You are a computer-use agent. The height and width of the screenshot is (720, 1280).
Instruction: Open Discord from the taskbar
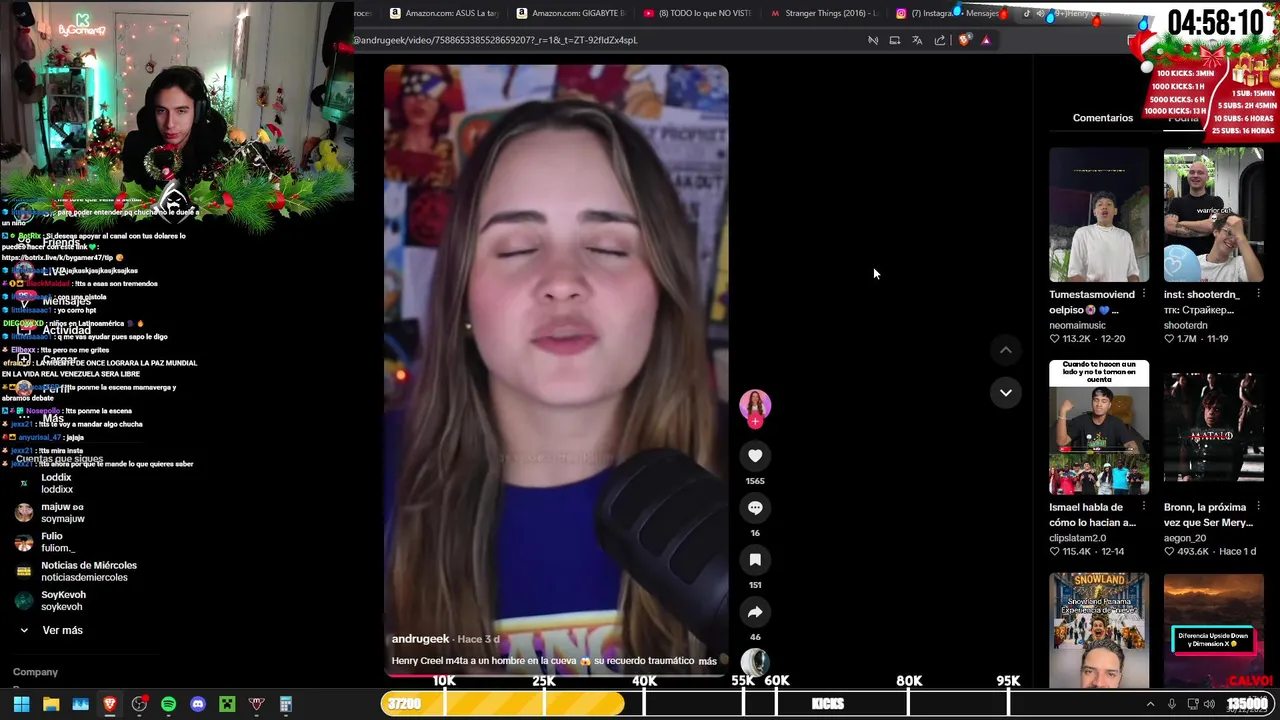point(198,704)
